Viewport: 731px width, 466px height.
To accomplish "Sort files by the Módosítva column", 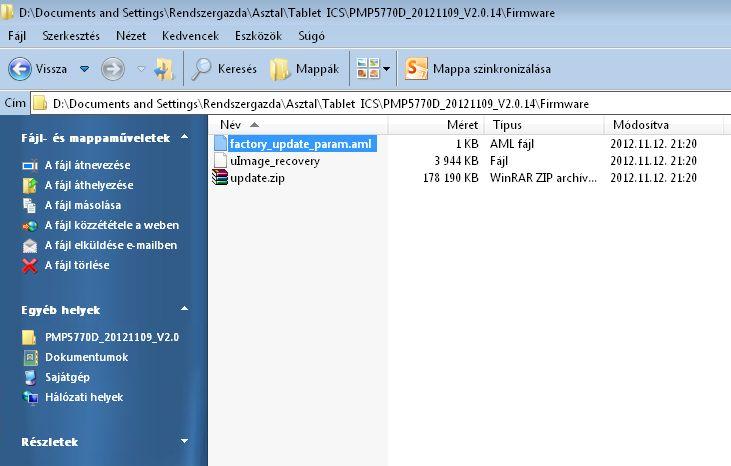I will point(664,125).
